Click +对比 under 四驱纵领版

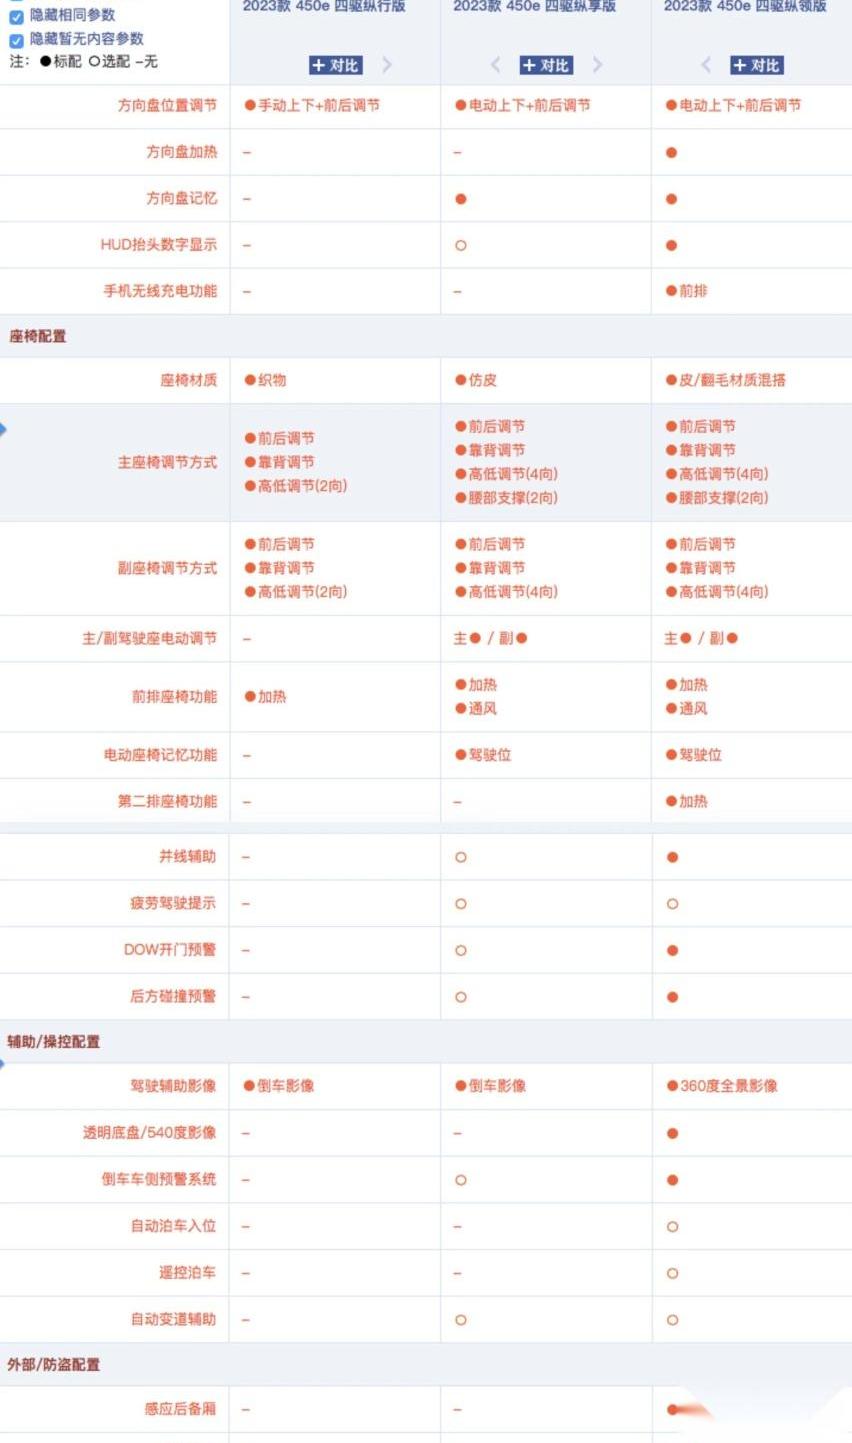tap(757, 65)
